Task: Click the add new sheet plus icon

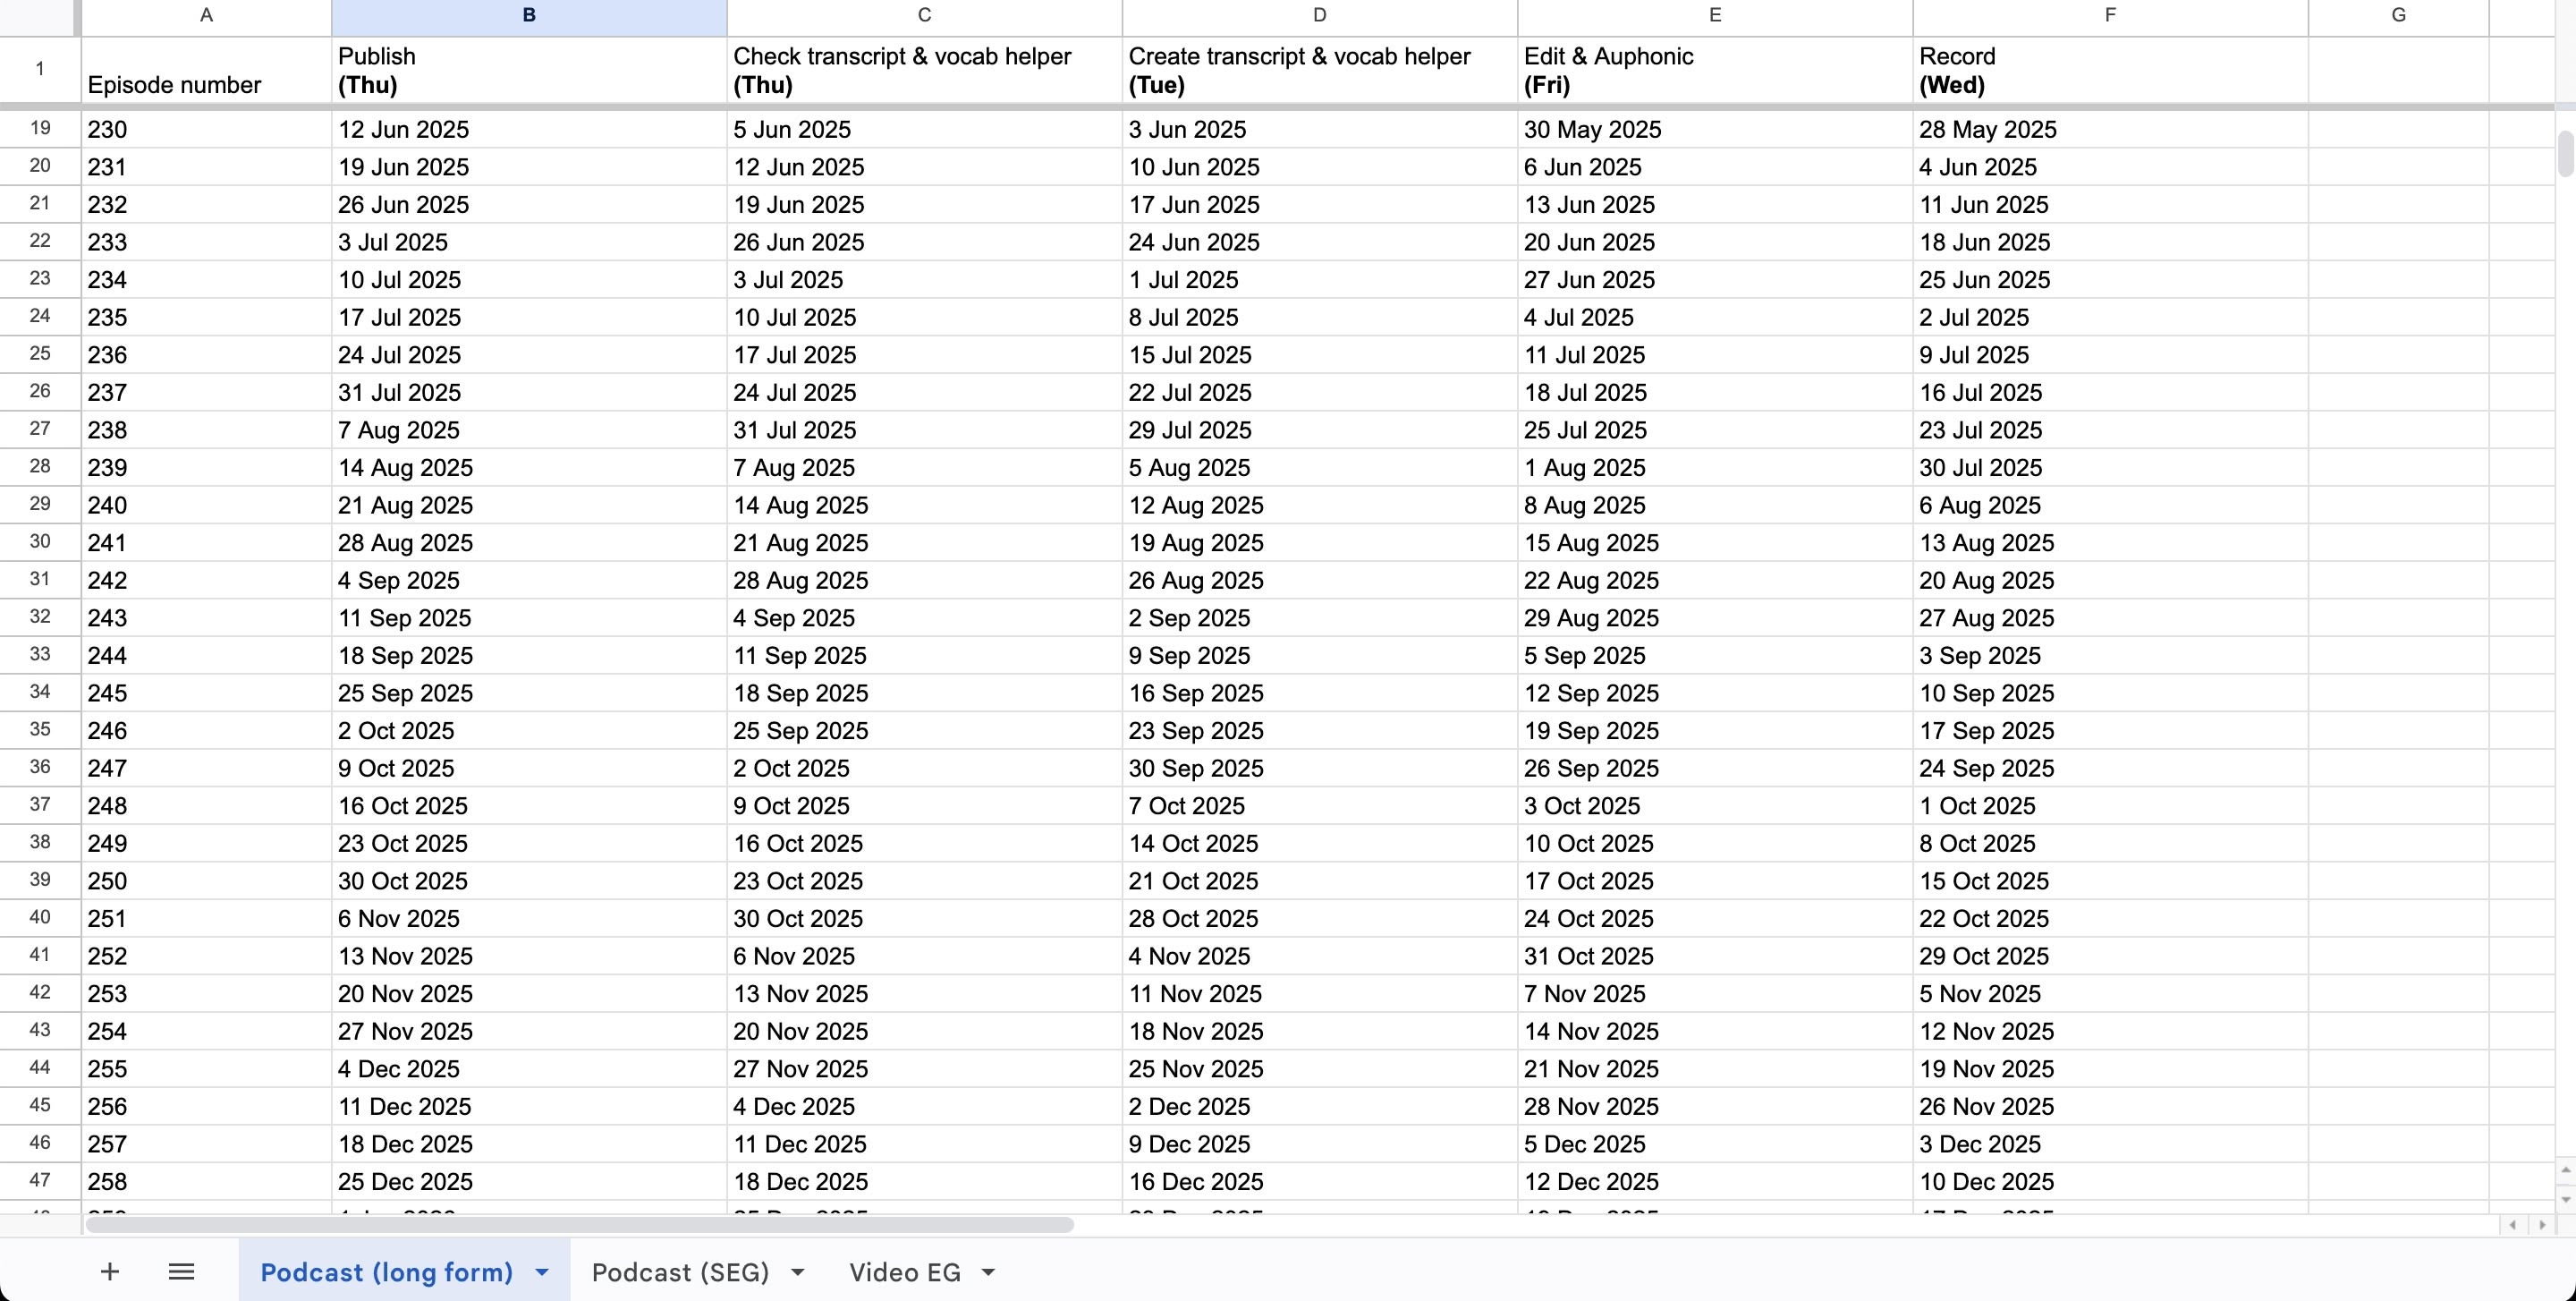Action: tap(110, 1271)
